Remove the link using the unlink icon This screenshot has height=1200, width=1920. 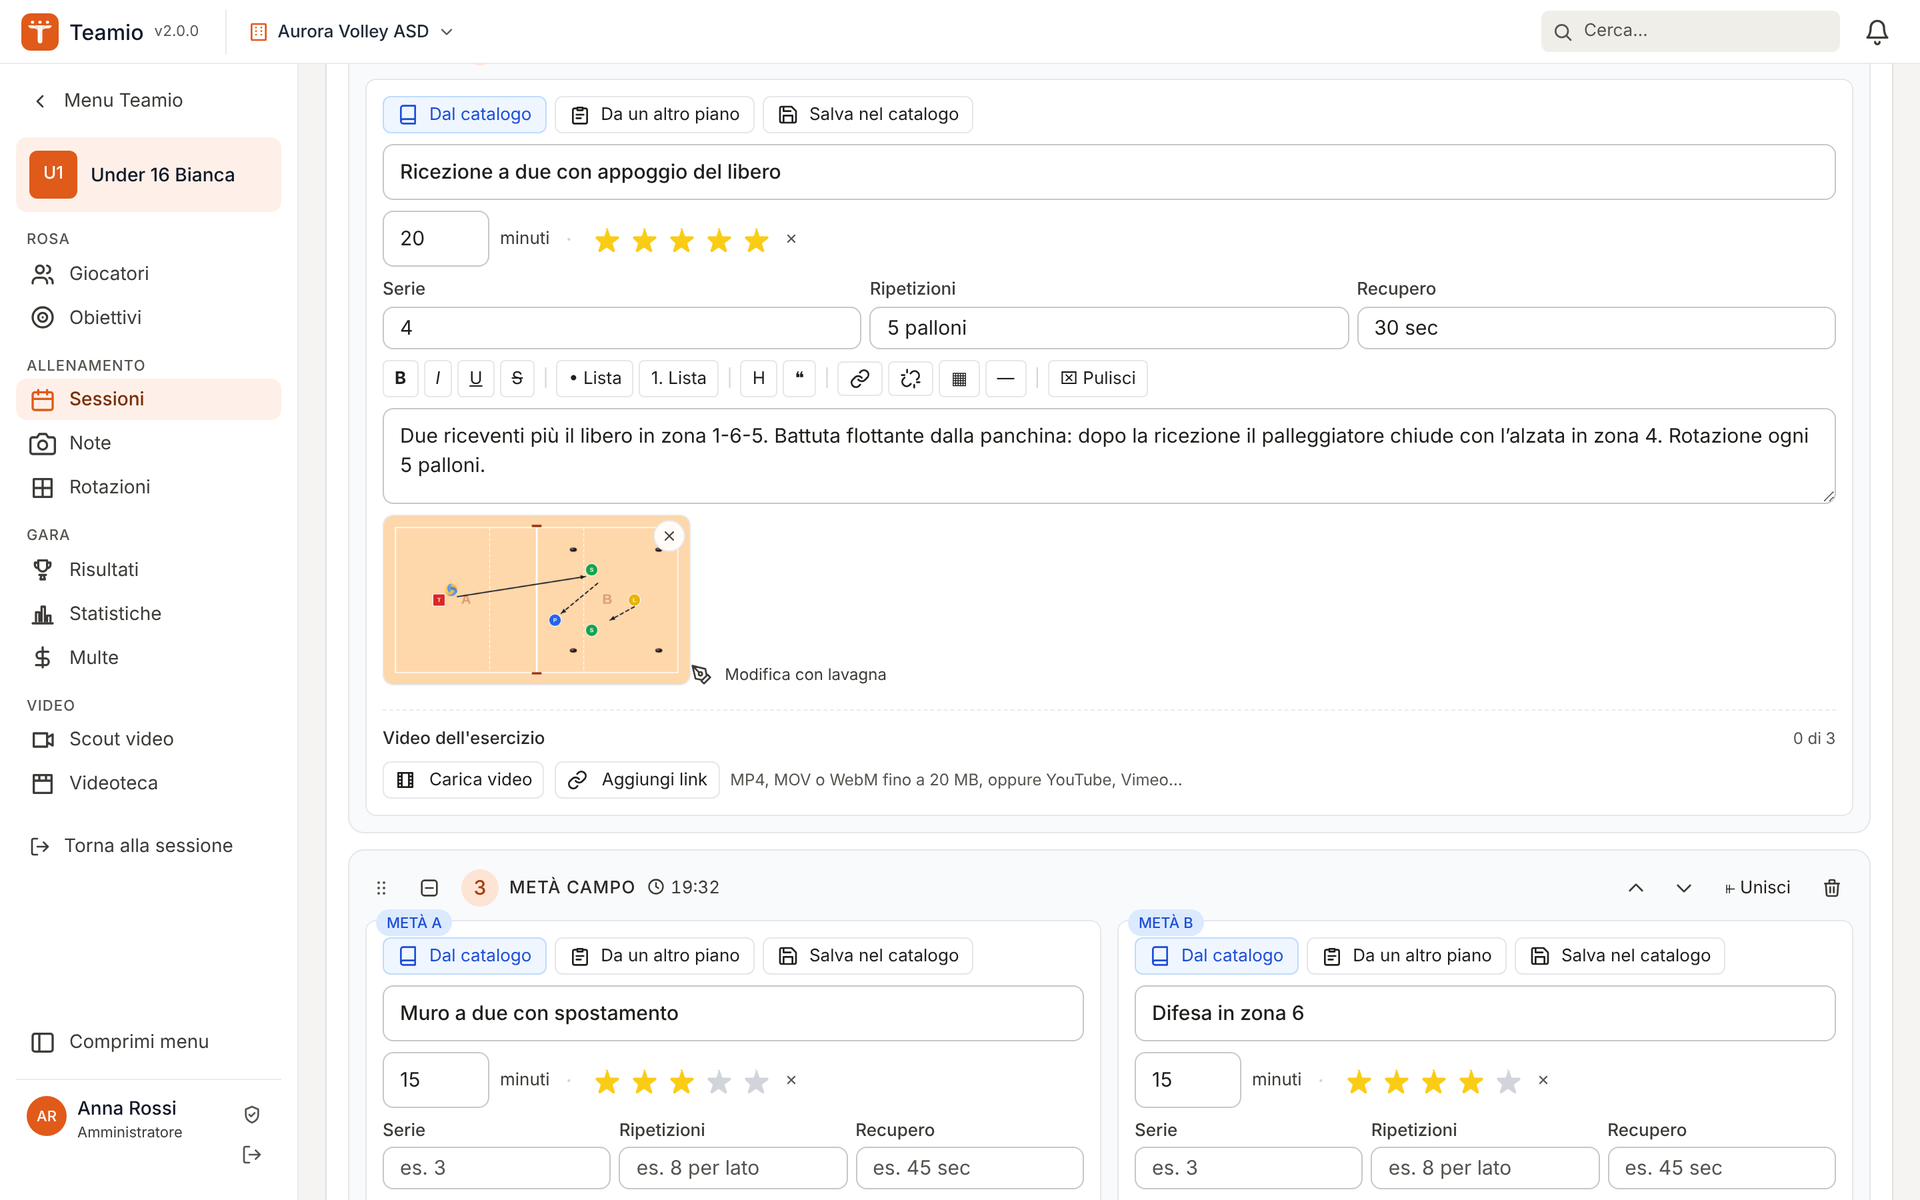910,378
